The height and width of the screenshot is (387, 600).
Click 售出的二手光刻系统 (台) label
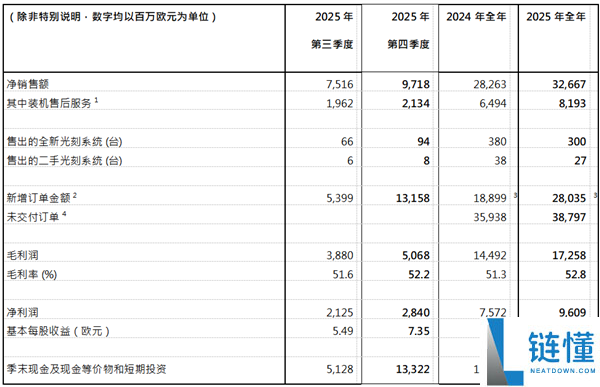(x=64, y=160)
